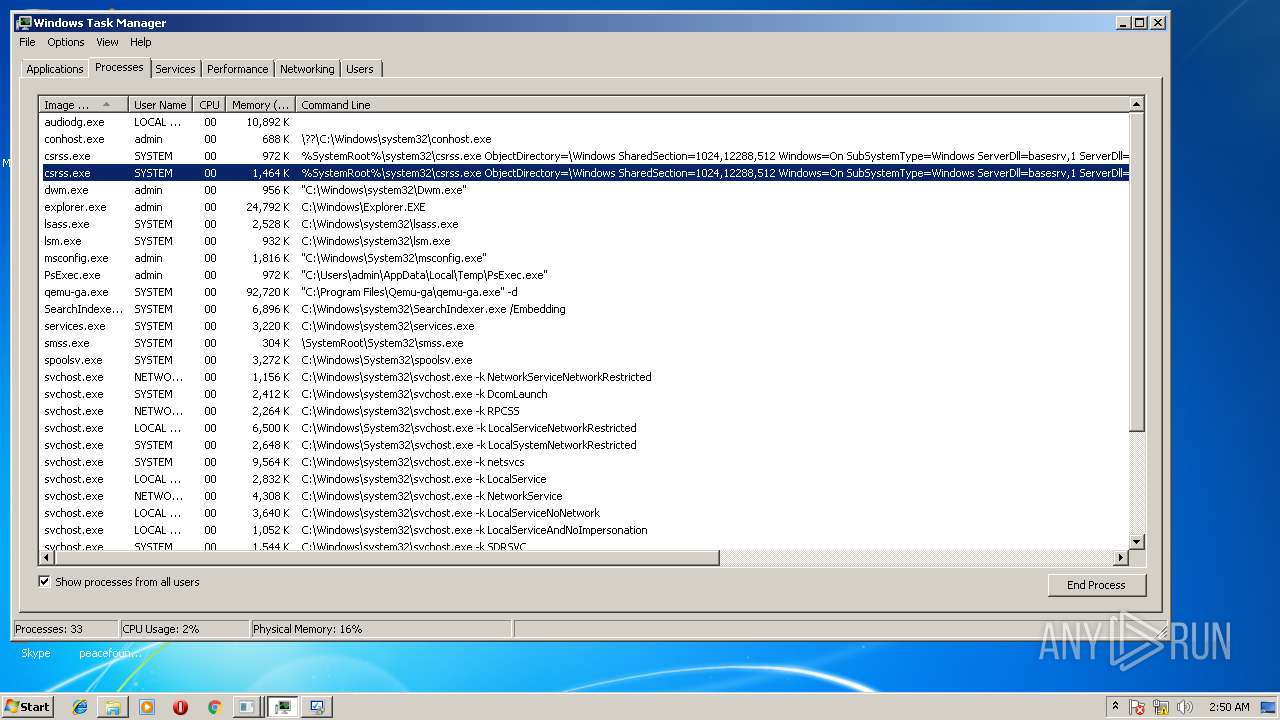This screenshot has width=1280, height=720.
Task: Click CPU Usage: 2% in status bar
Action: pos(161,629)
